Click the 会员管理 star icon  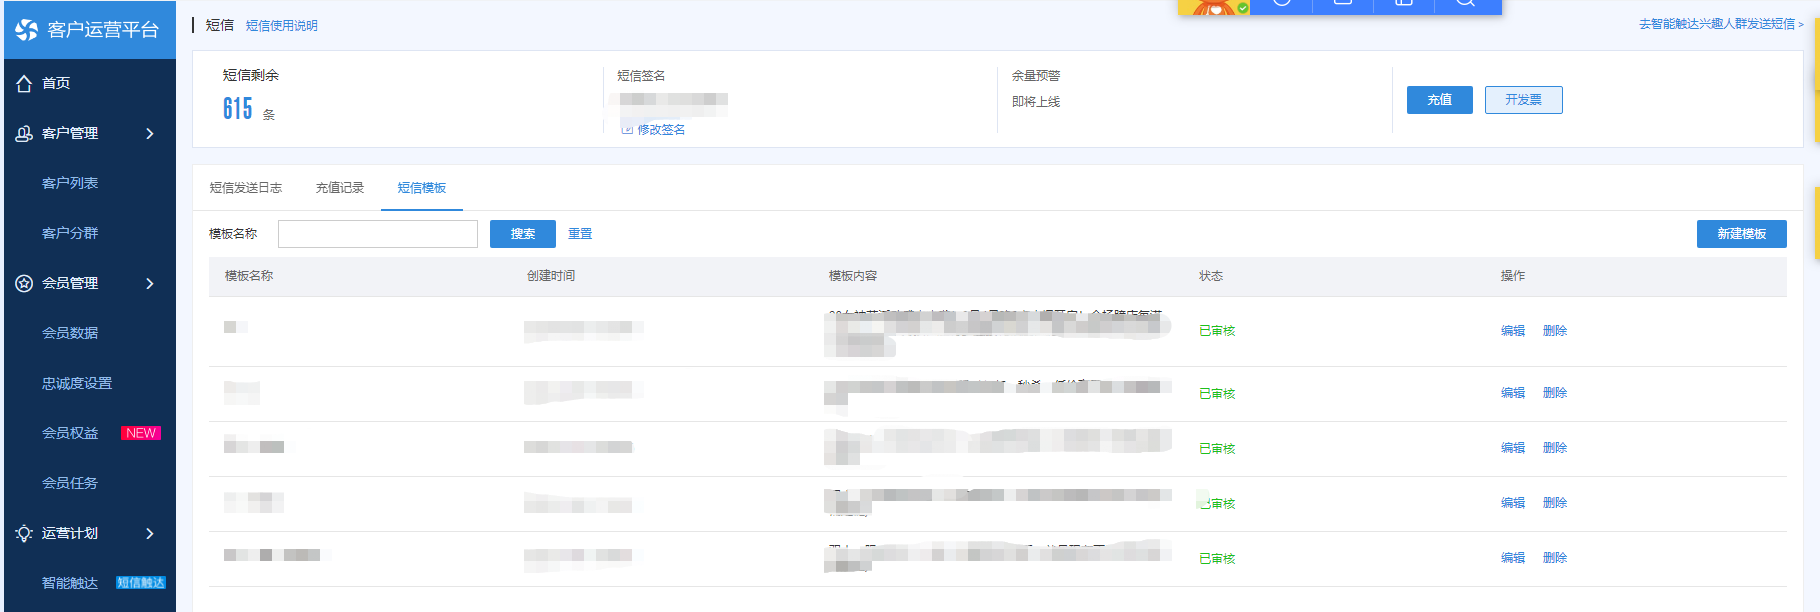[24, 284]
